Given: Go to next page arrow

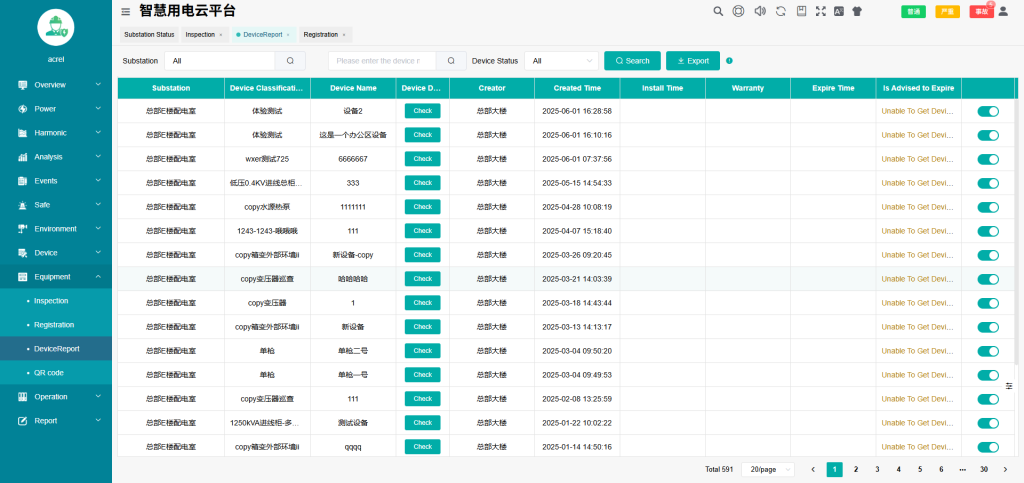Looking at the screenshot, I should 1005,469.
